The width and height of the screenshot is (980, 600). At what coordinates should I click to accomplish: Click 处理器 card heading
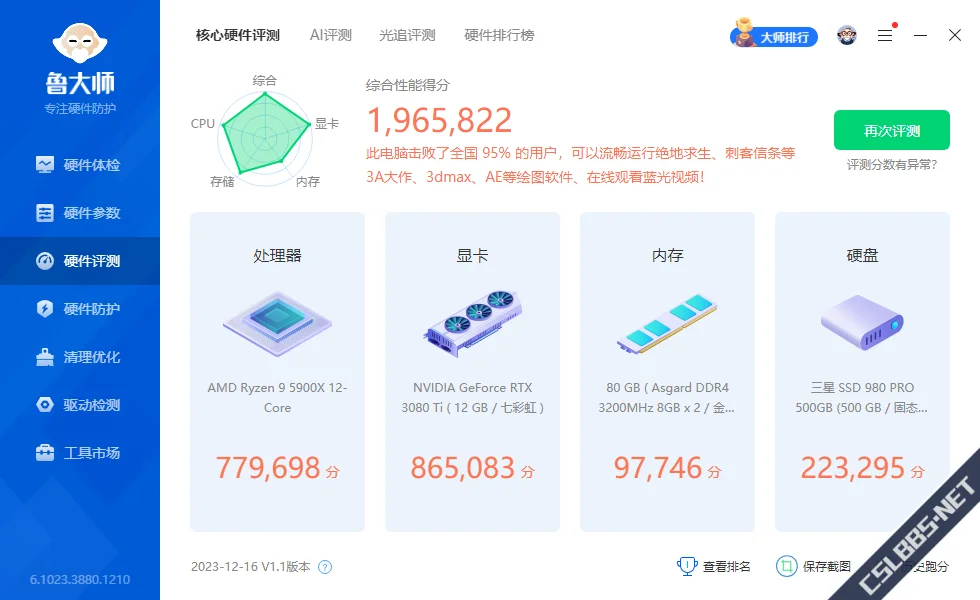pyautogui.click(x=278, y=256)
